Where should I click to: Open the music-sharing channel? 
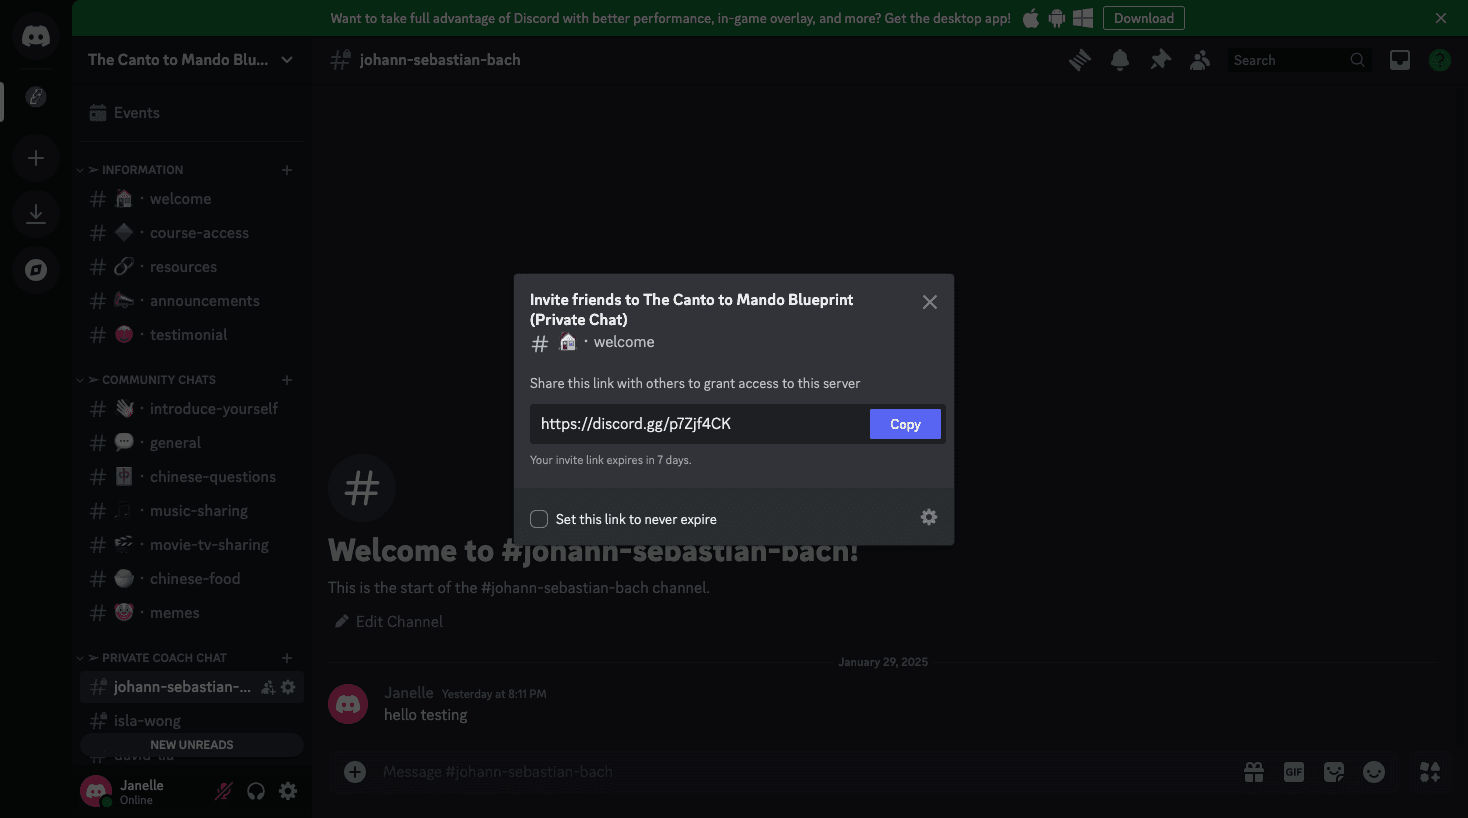(192, 511)
